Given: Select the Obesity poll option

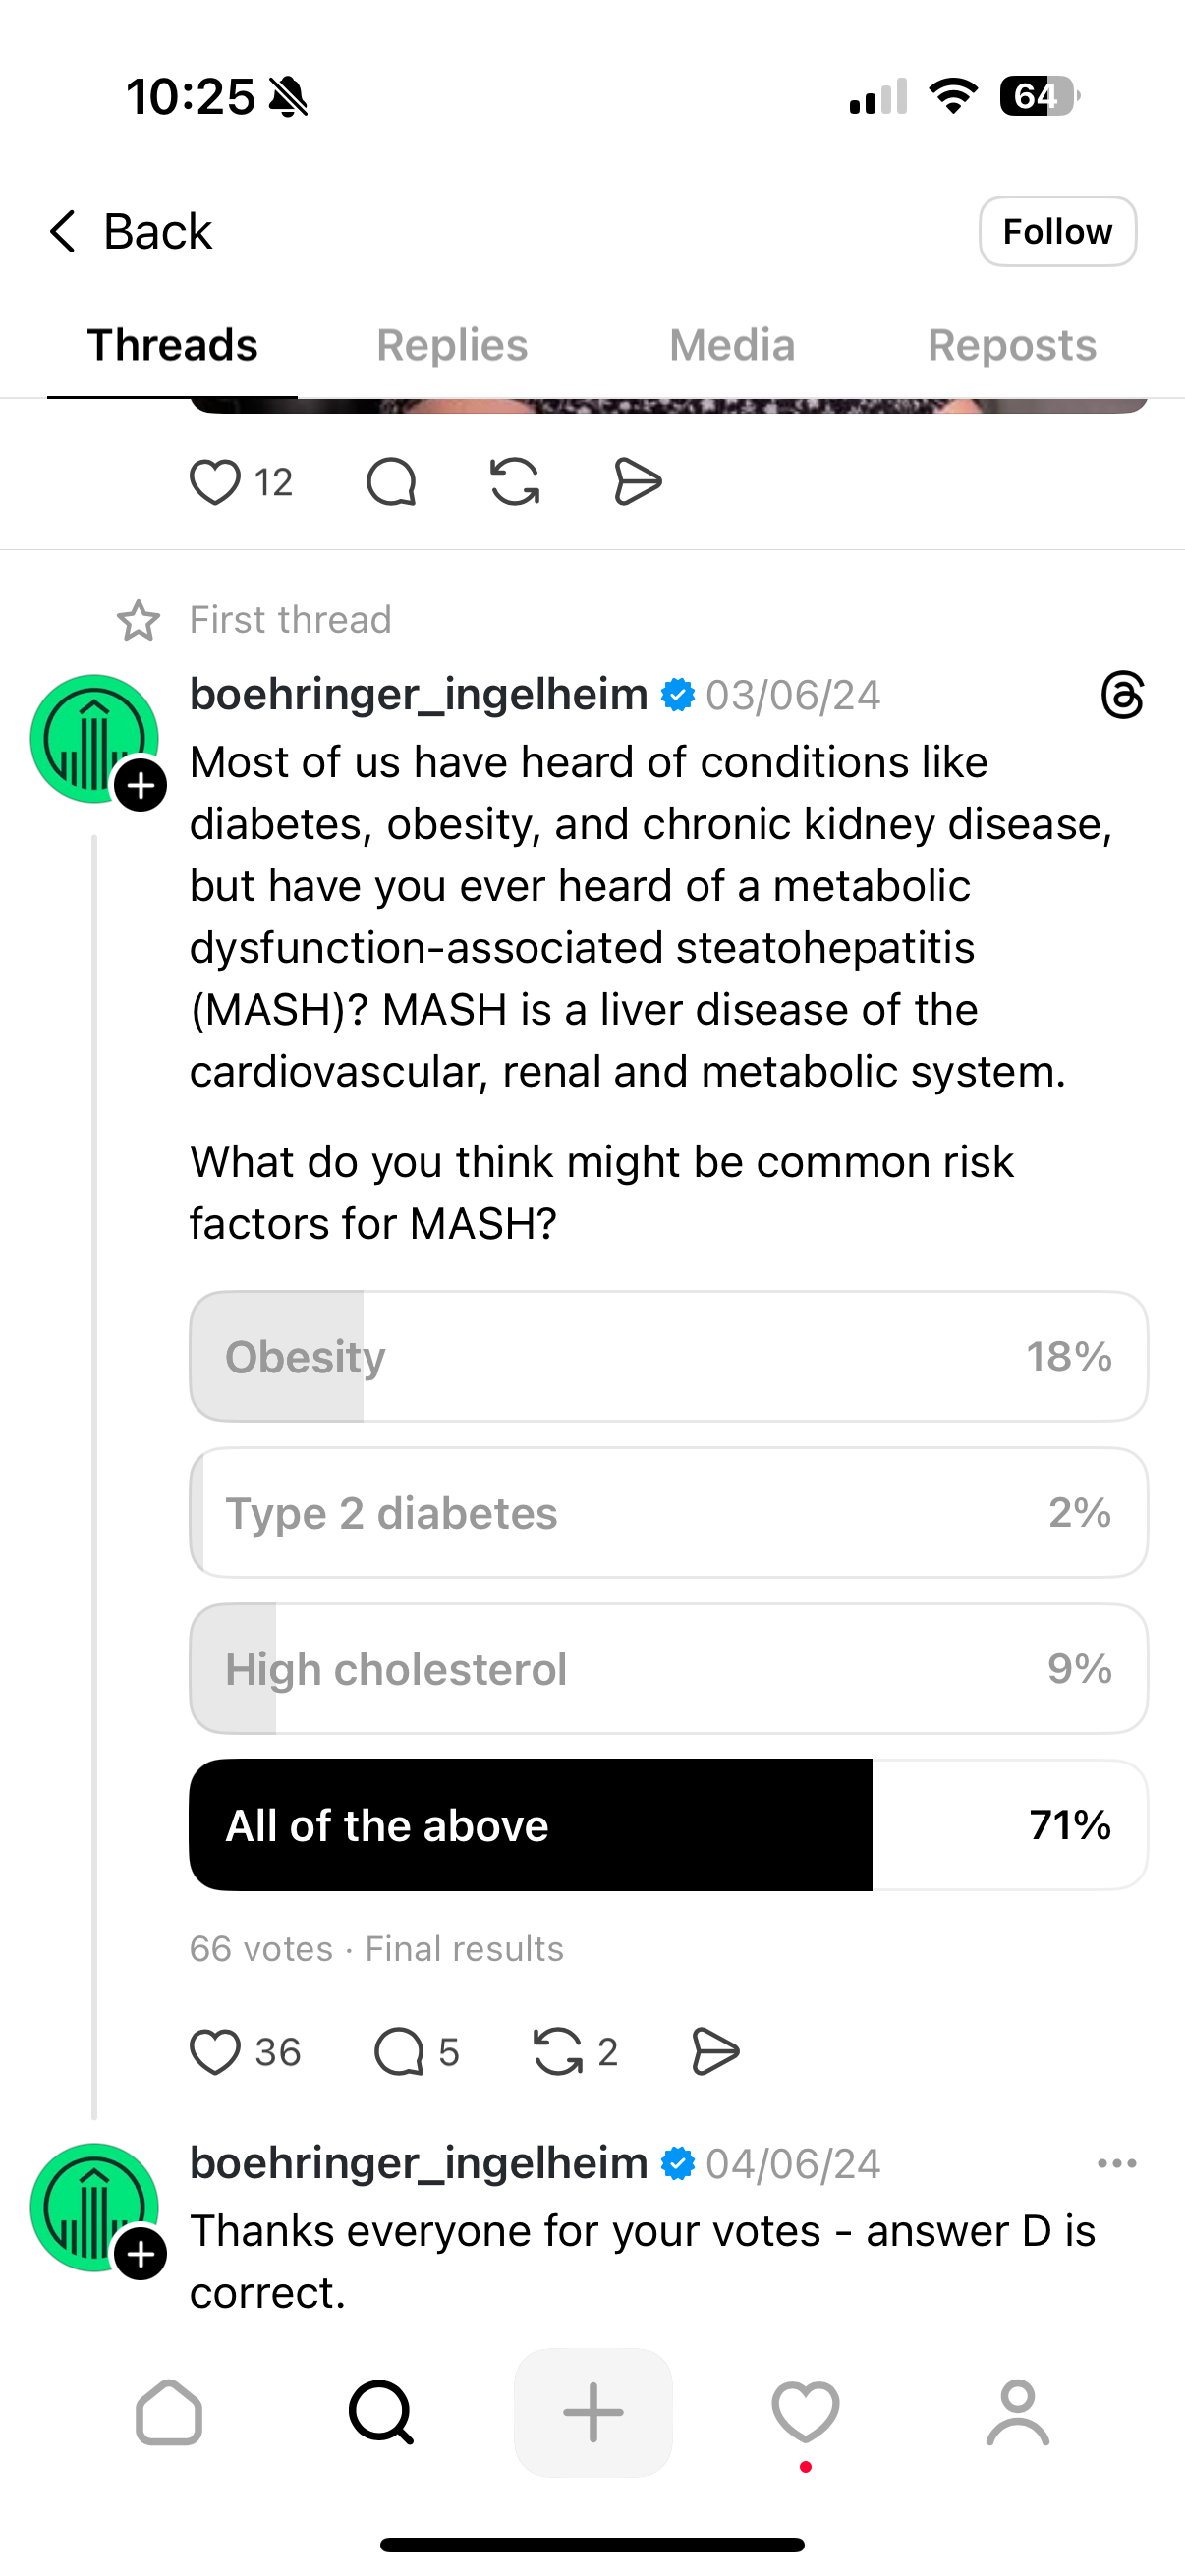Looking at the screenshot, I should (x=668, y=1357).
